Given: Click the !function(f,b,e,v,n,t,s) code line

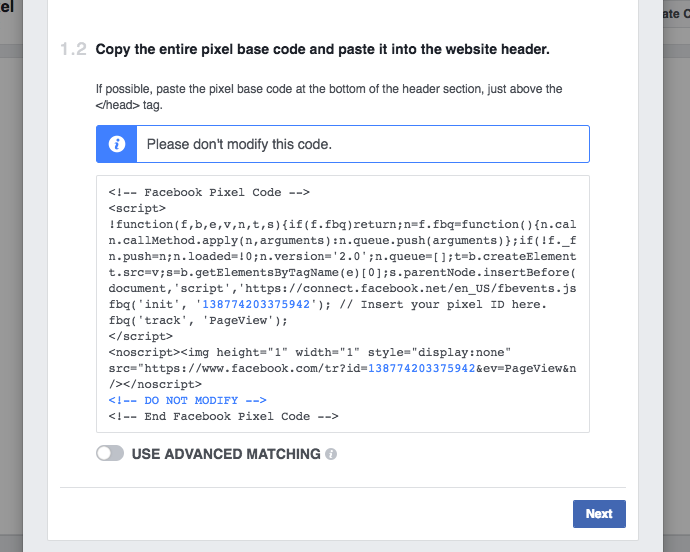Looking at the screenshot, I should [x=342, y=224].
